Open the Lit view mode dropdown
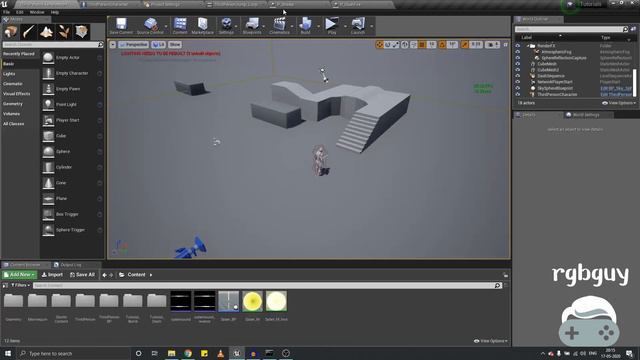This screenshot has width=640, height=360. point(158,44)
